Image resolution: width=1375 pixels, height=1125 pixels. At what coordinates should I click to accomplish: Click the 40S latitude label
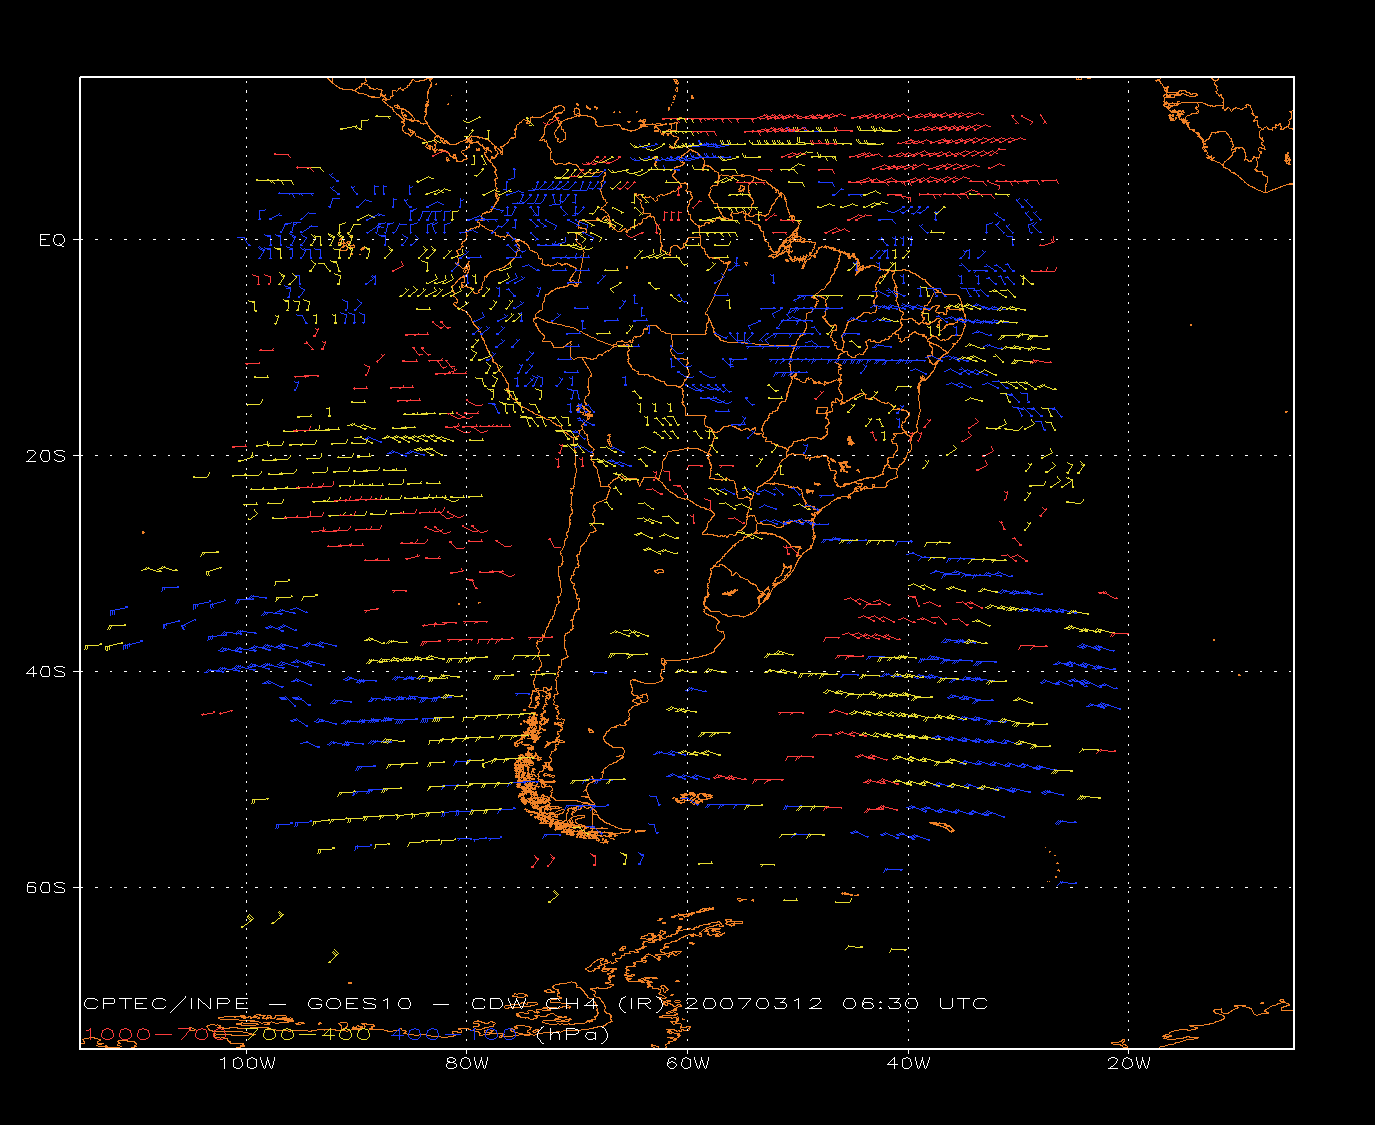tap(46, 672)
